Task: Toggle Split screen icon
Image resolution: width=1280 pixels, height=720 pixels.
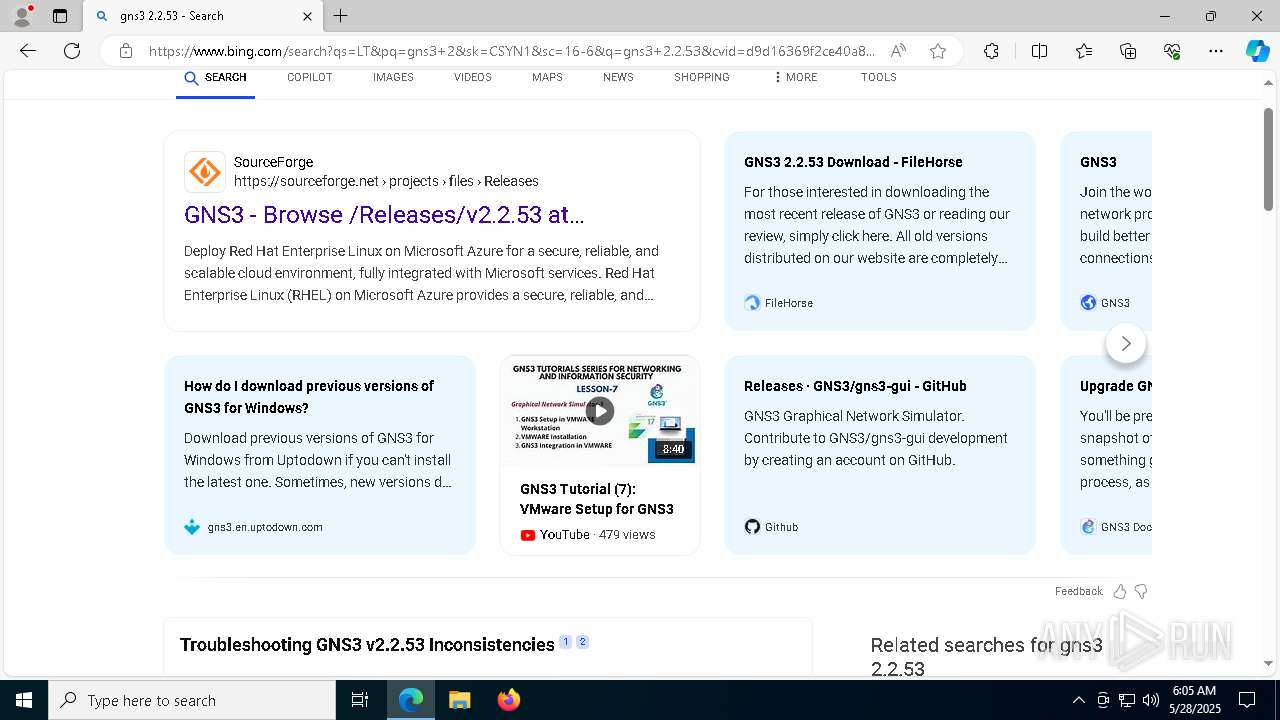Action: [1039, 51]
